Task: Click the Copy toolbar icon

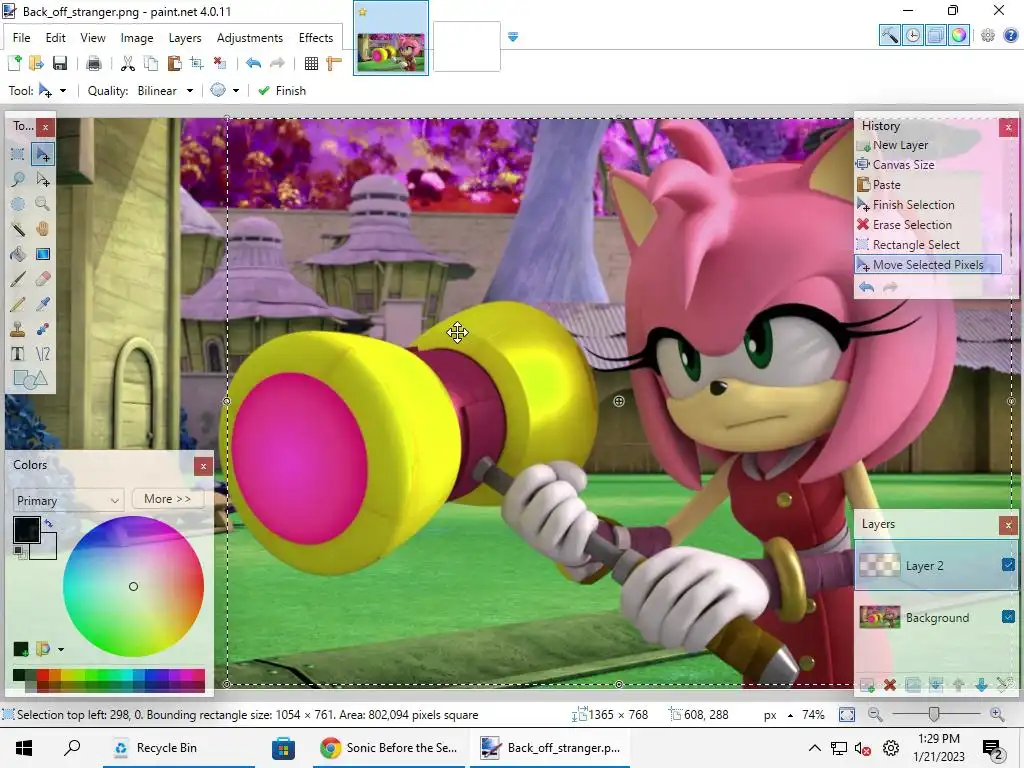Action: [151, 63]
